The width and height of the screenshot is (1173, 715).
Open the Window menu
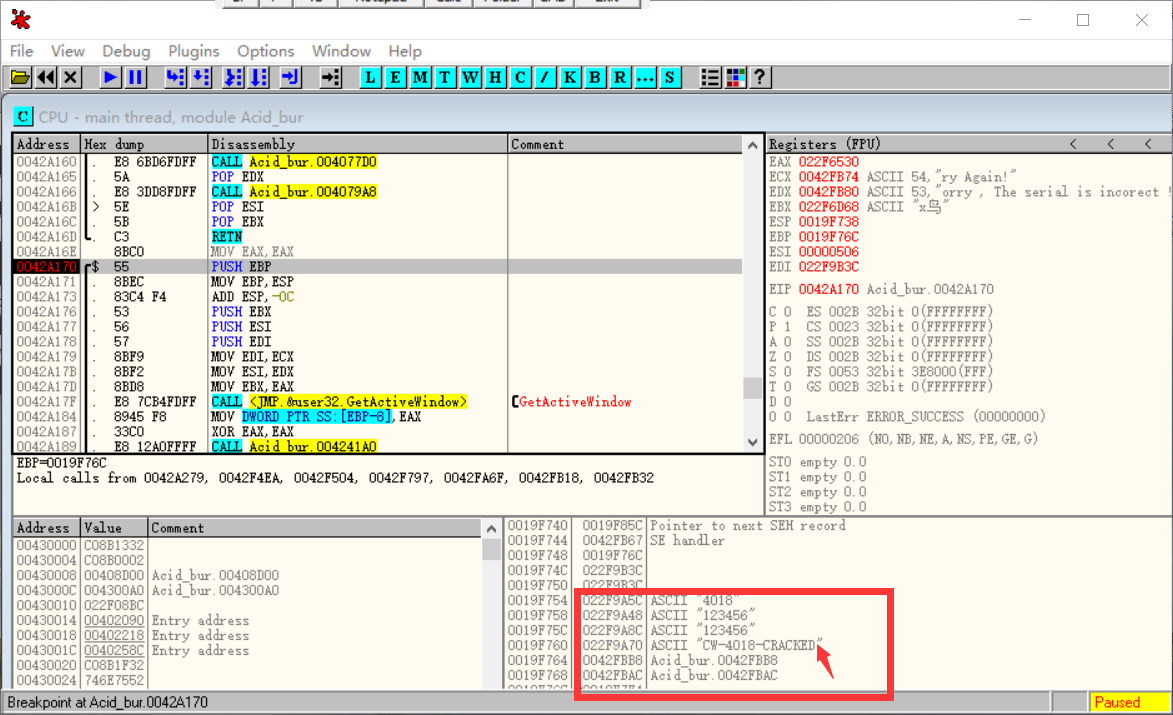click(341, 51)
